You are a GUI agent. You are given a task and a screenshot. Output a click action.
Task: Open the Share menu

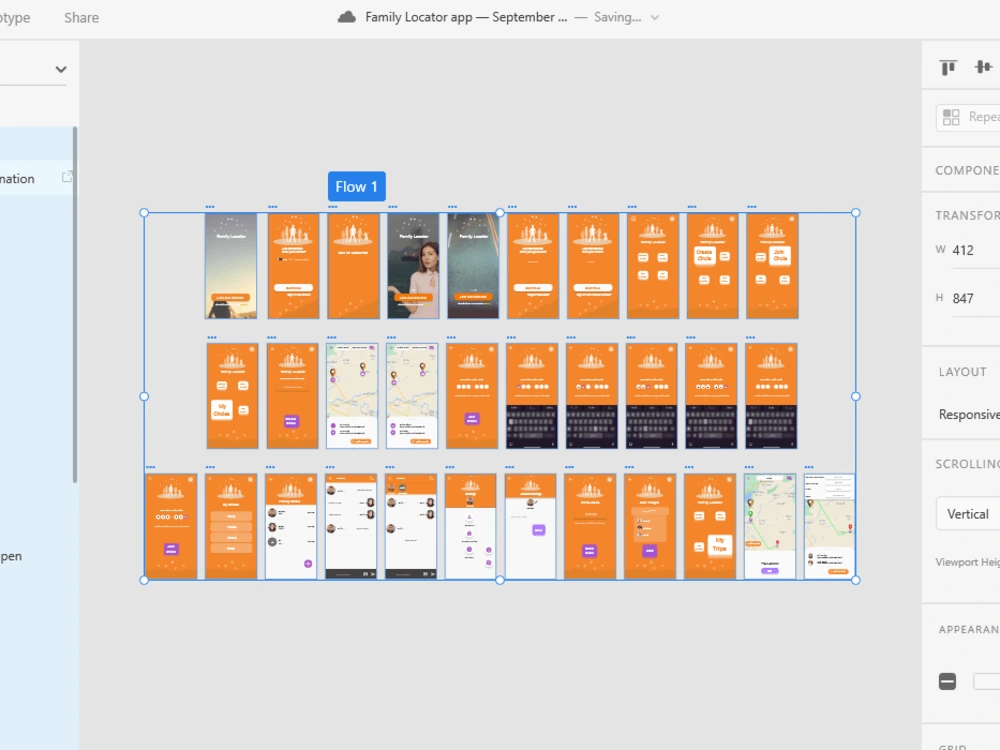coord(80,16)
